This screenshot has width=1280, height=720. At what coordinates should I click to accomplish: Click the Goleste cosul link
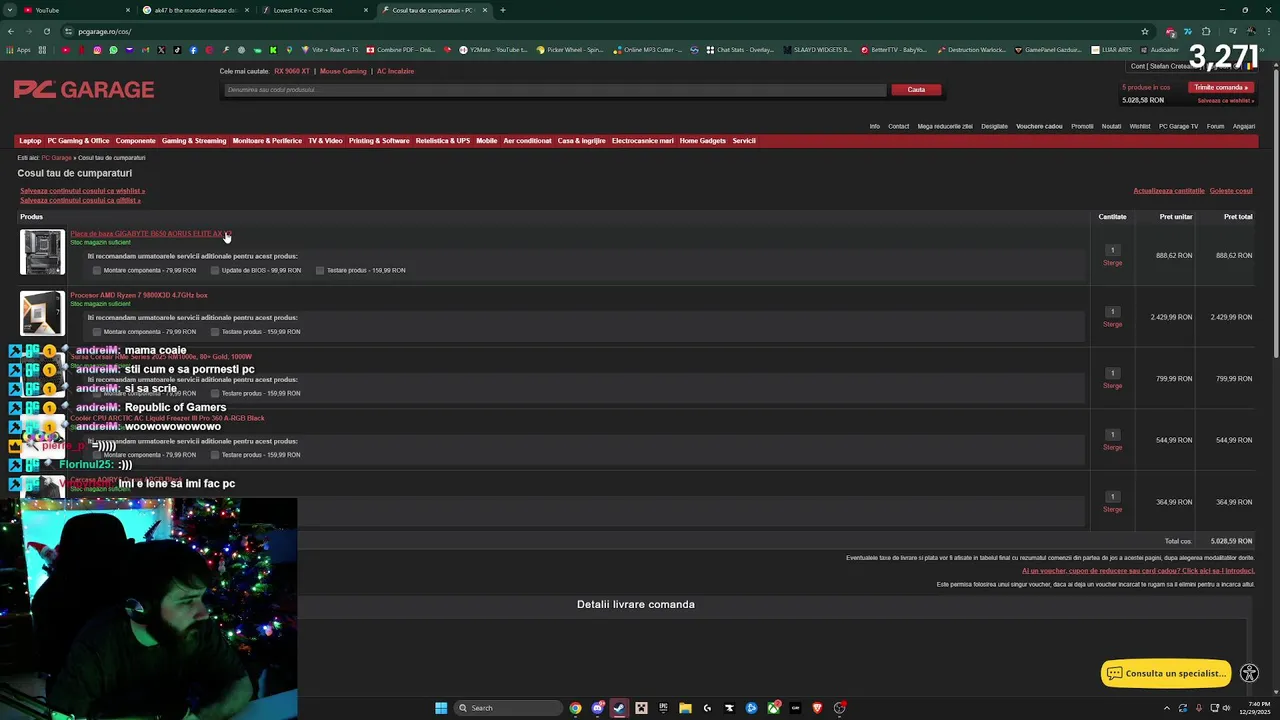point(1231,191)
